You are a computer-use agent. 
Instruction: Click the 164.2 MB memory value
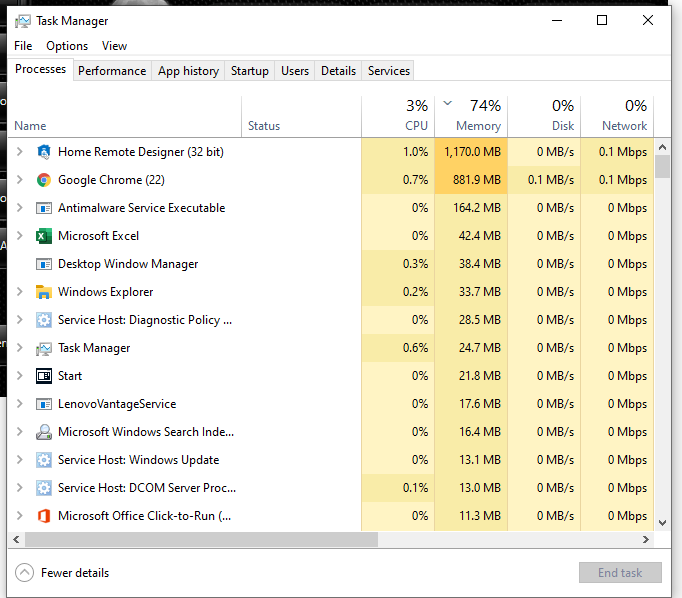pyautogui.click(x=477, y=207)
